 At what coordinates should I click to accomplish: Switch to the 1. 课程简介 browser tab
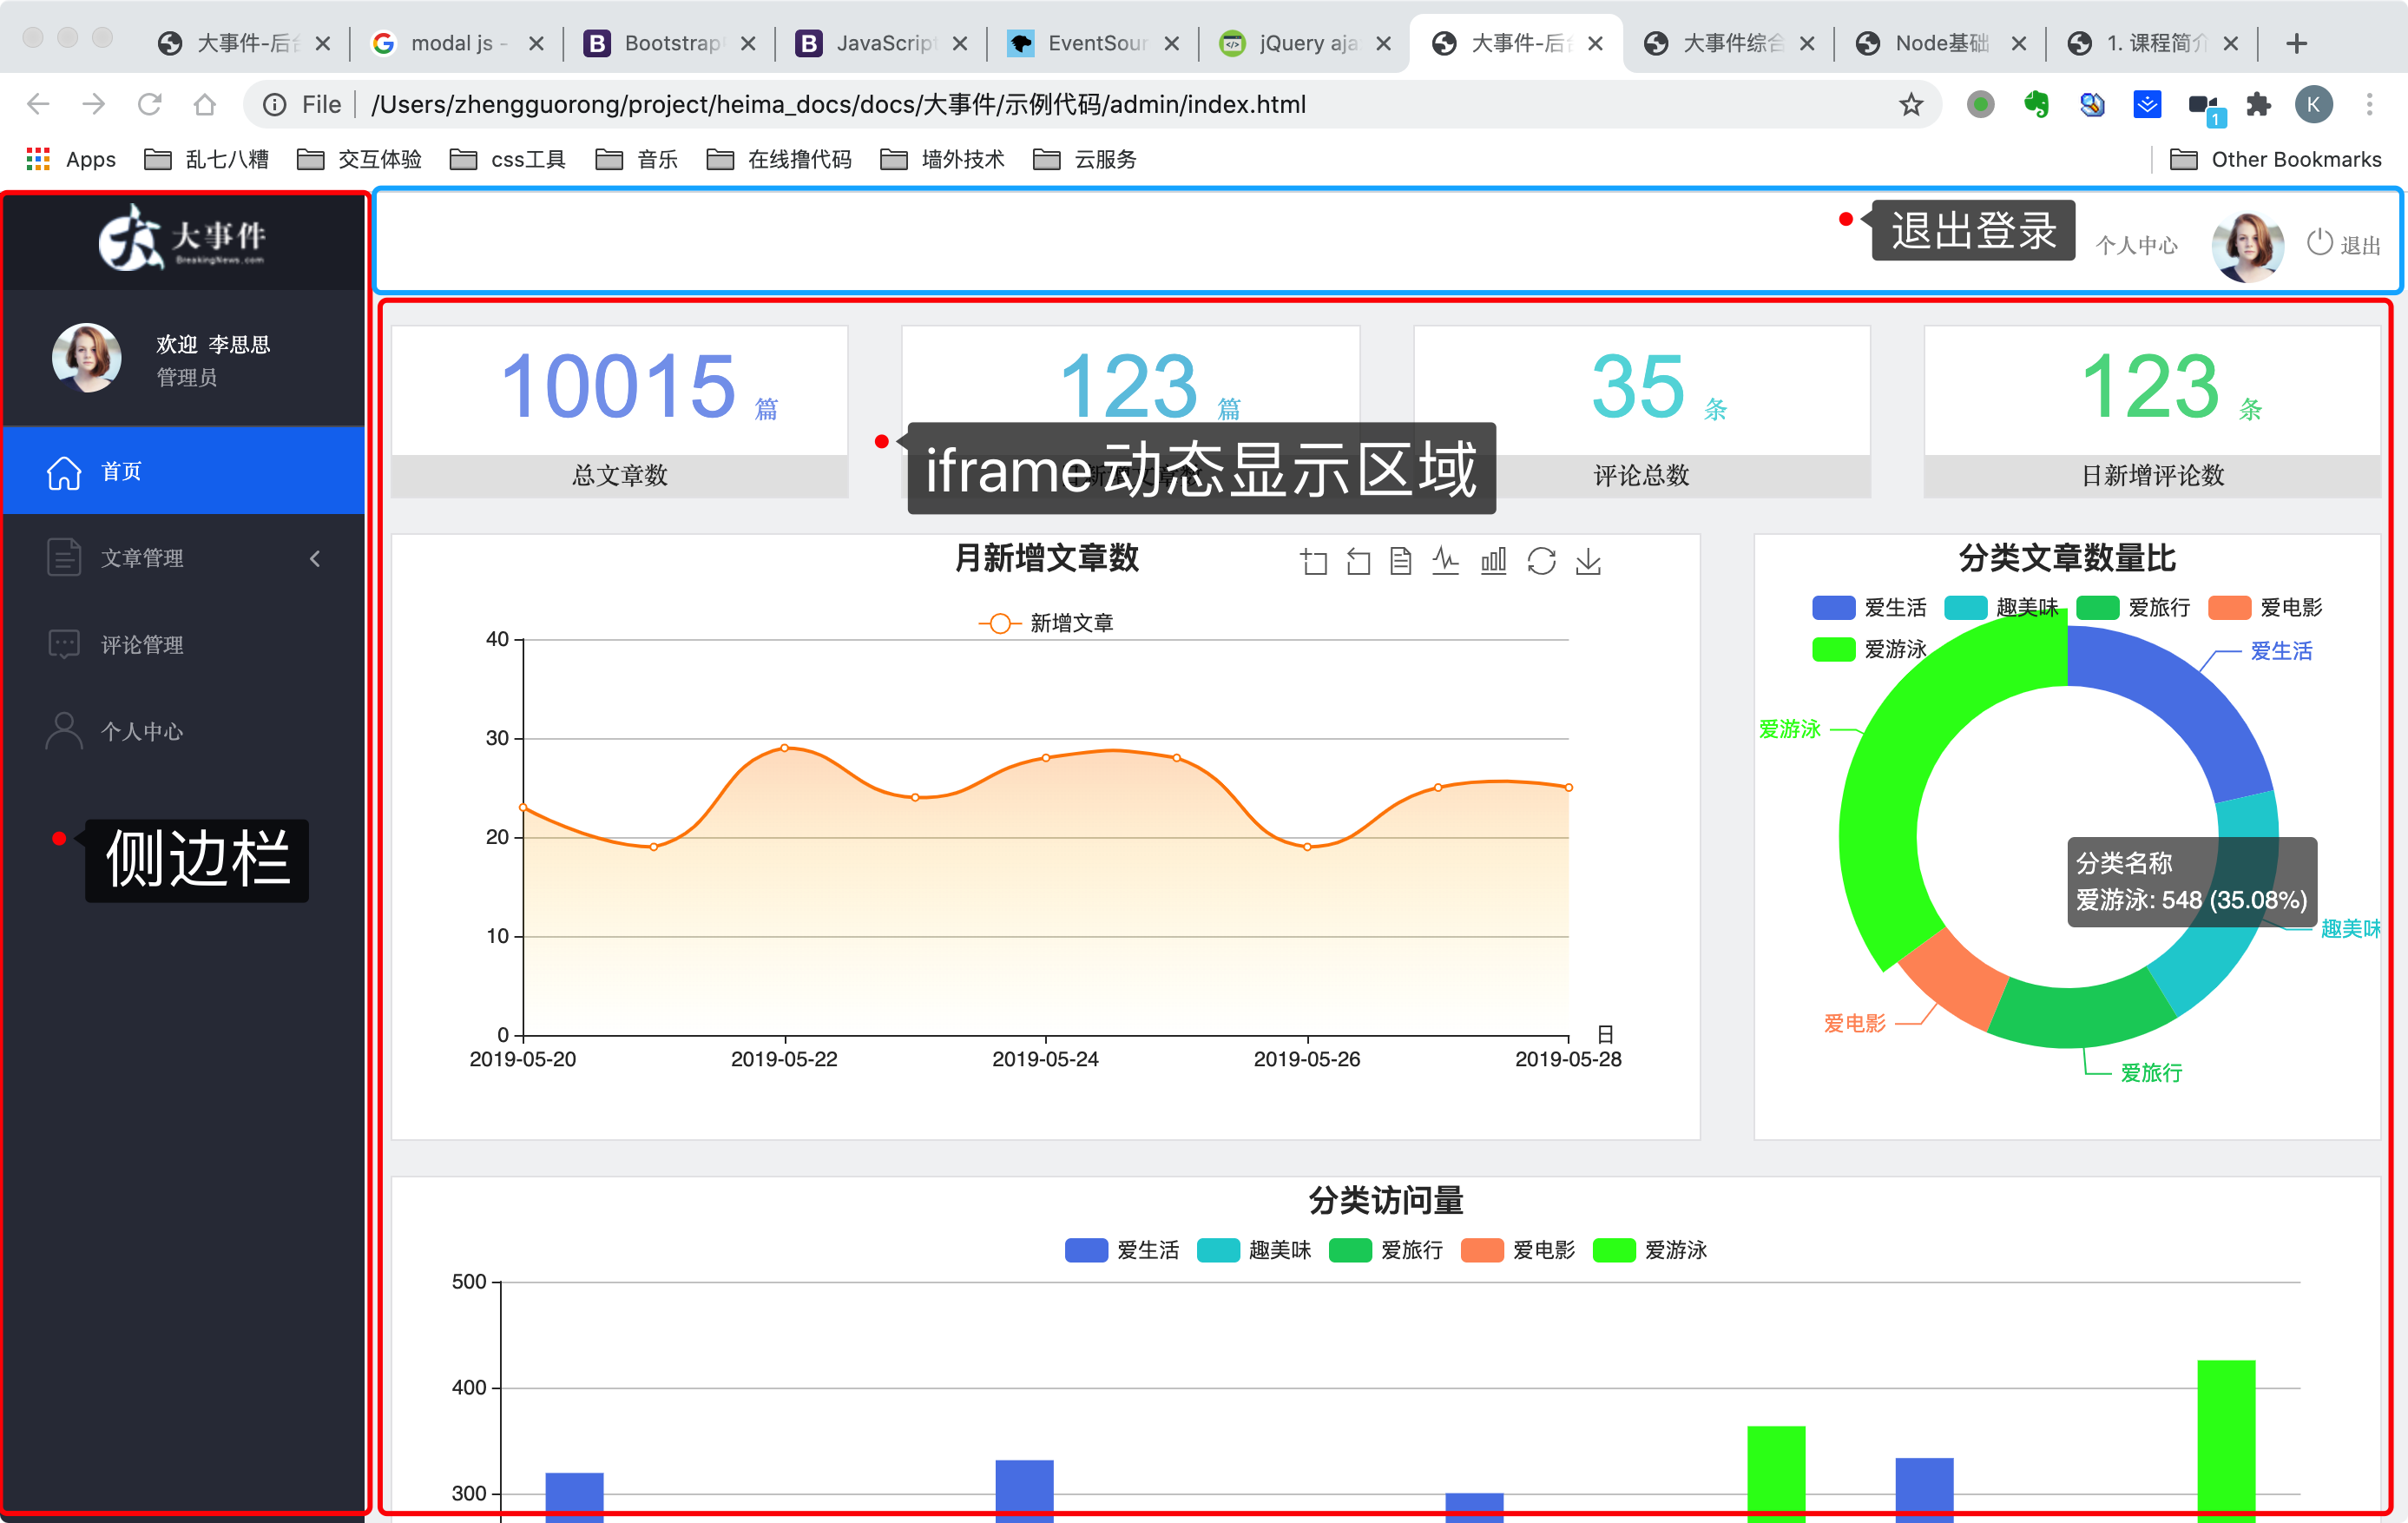(2152, 43)
